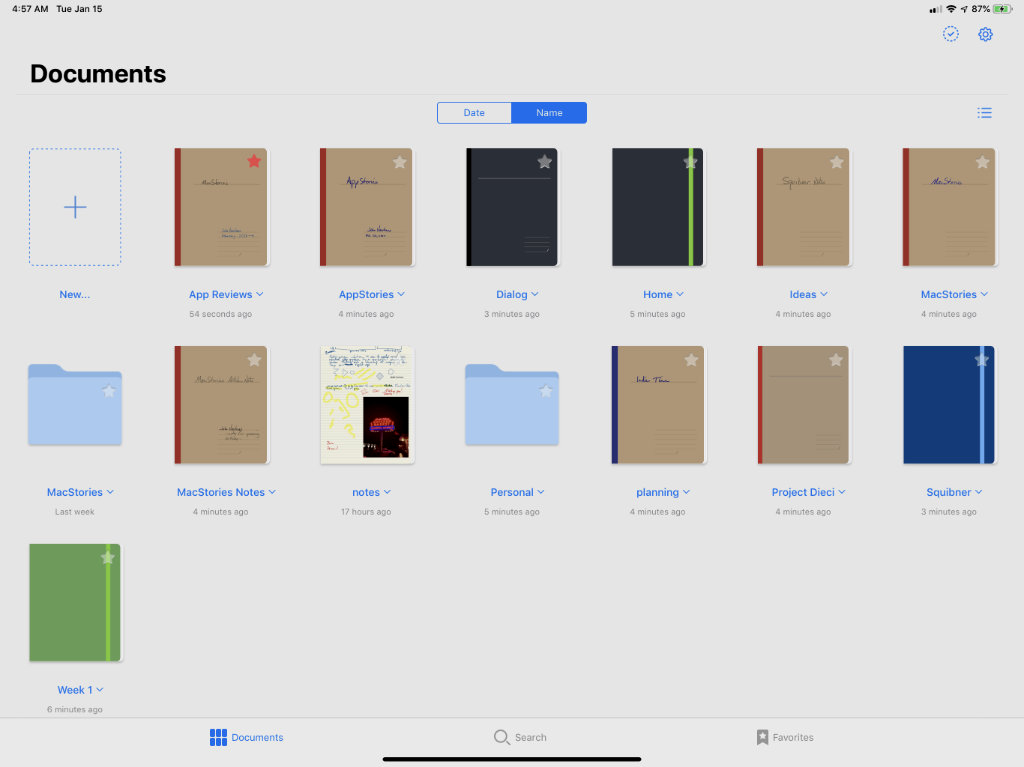Open the blue Squibner notebook cover

[949, 405]
